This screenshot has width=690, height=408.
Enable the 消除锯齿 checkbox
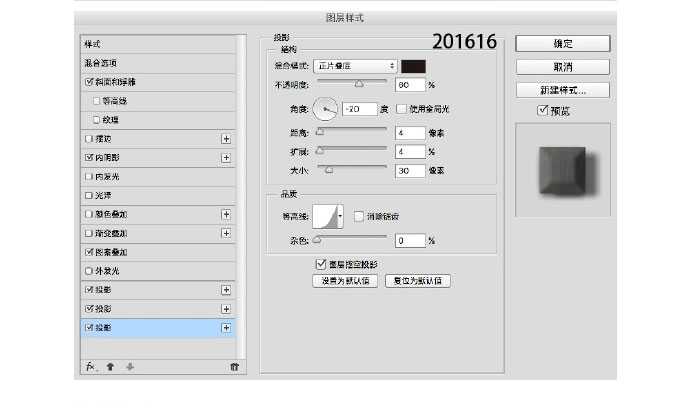point(359,216)
